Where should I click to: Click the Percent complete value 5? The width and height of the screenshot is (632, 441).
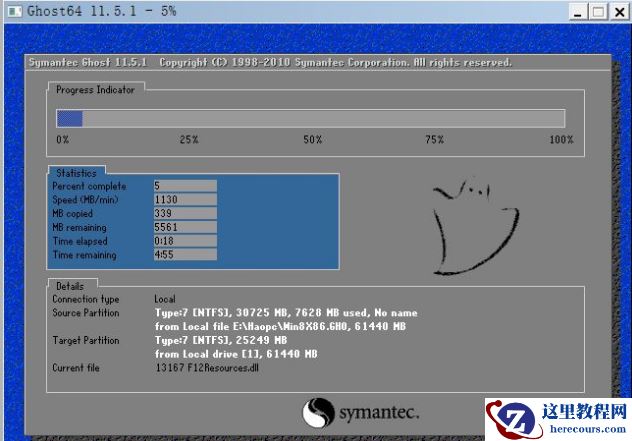click(x=185, y=186)
